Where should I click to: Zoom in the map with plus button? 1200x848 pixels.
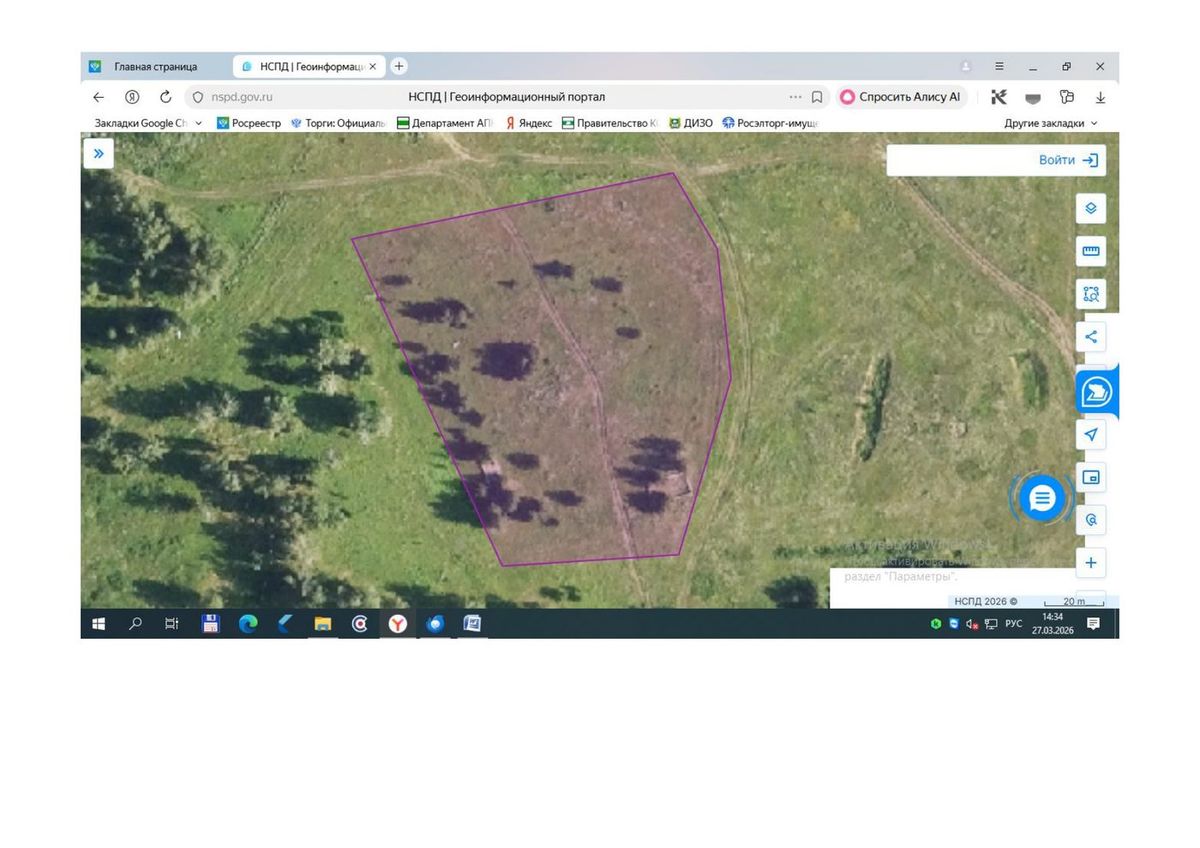(1091, 563)
